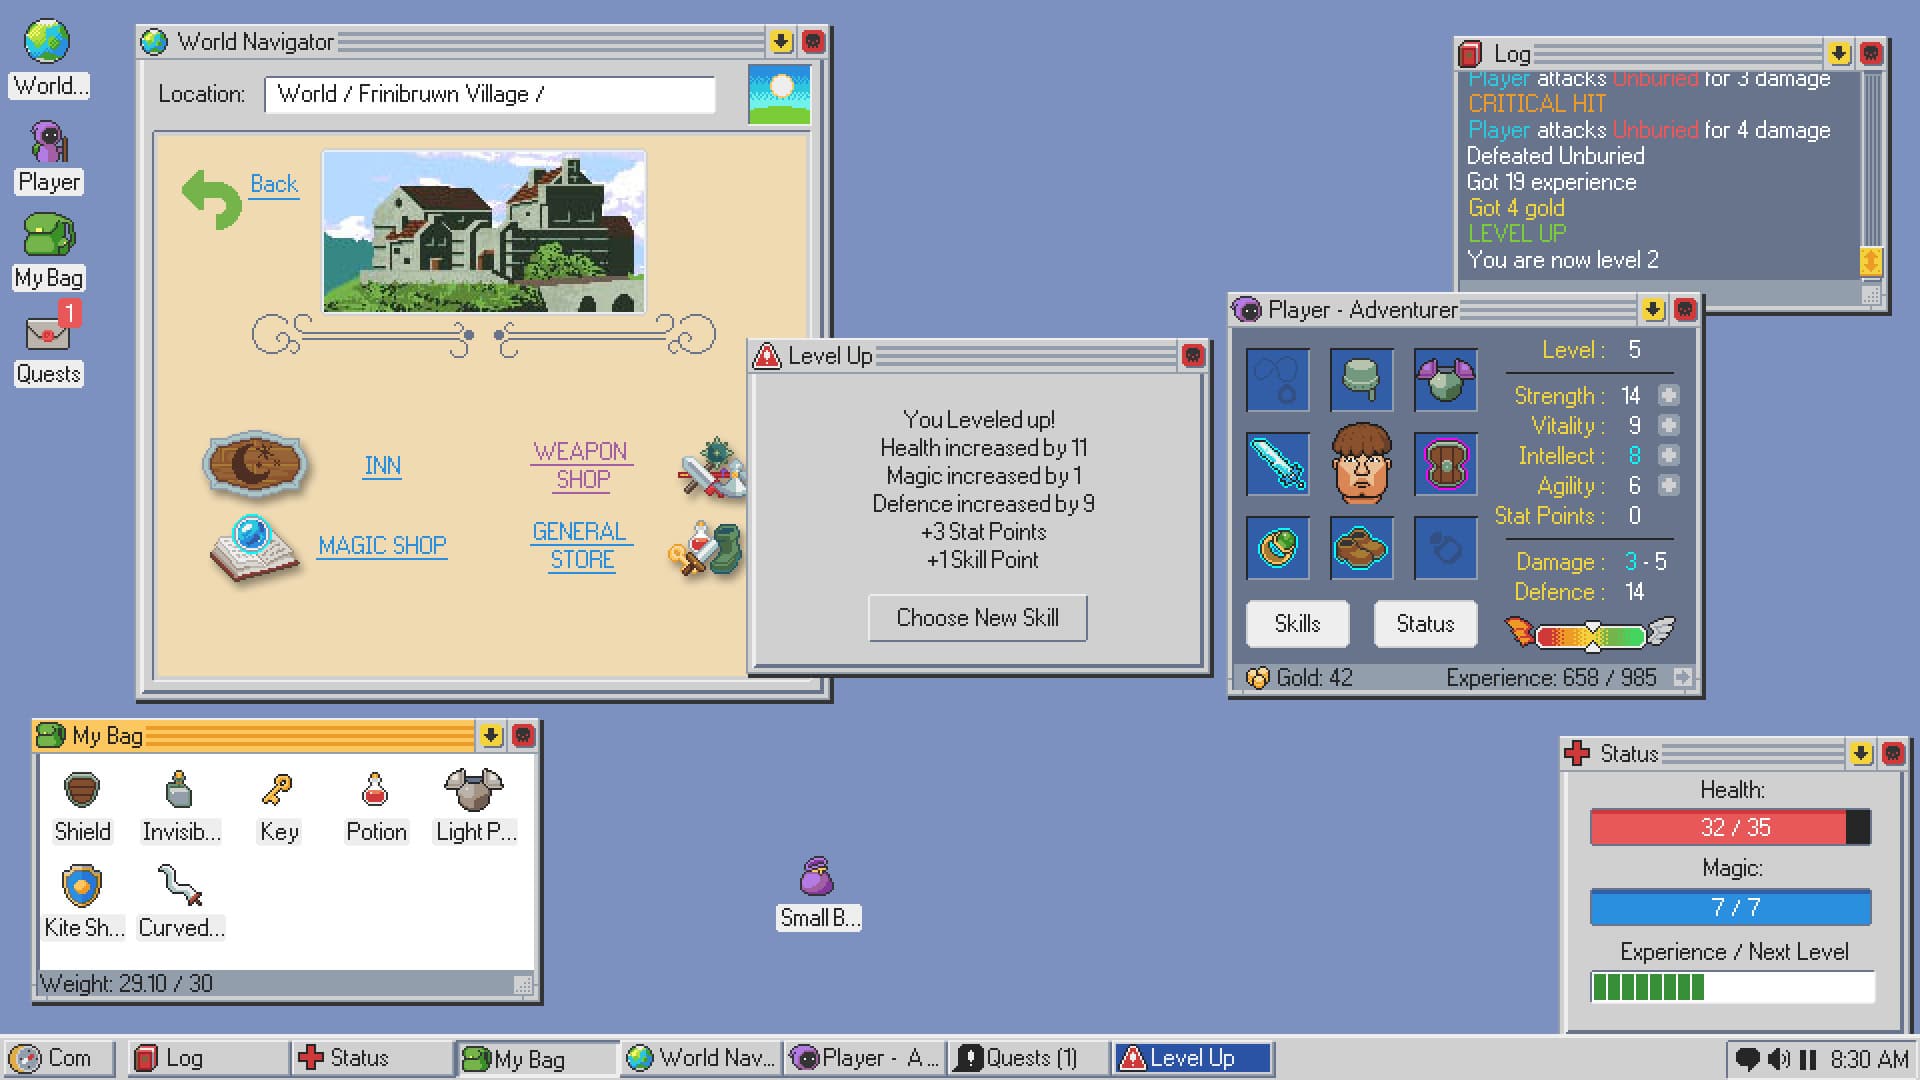Viewport: 1920px width, 1080px height.
Task: Collapse the My Bag window
Action: [489, 736]
